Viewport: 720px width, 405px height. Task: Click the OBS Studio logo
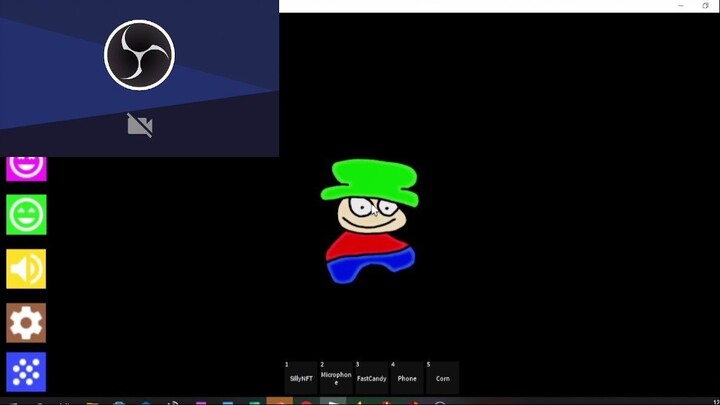[140, 55]
